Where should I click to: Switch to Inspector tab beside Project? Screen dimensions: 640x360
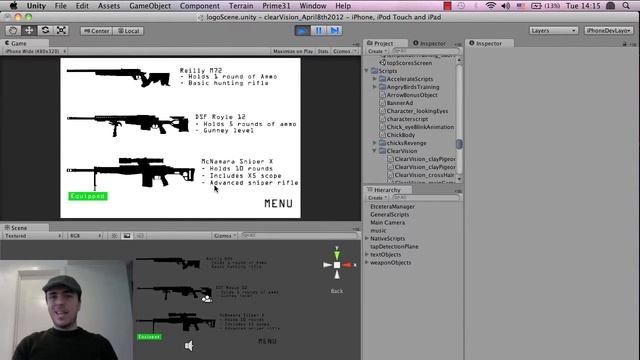[x=429, y=43]
